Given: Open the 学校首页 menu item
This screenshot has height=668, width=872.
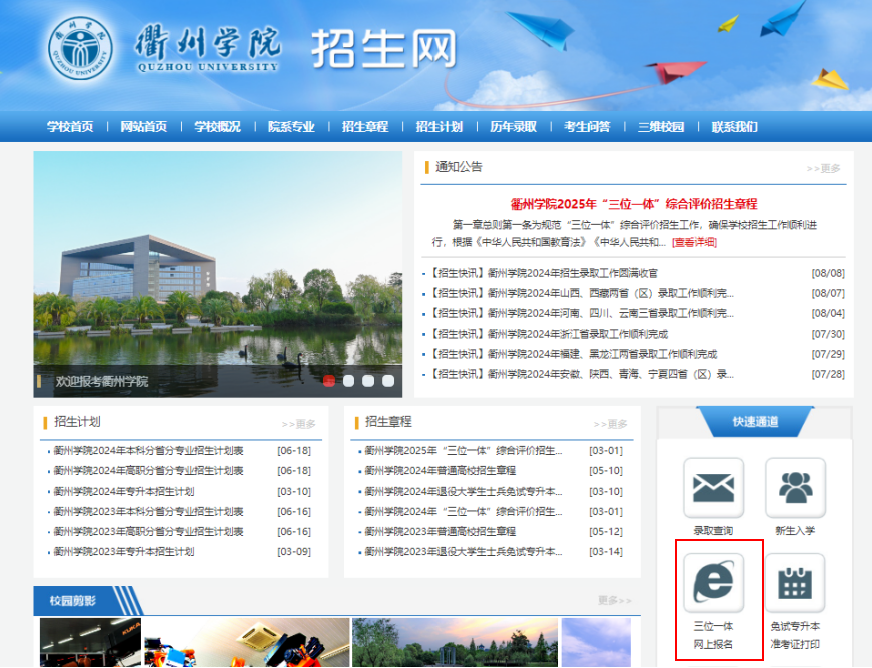Looking at the screenshot, I should tap(70, 127).
